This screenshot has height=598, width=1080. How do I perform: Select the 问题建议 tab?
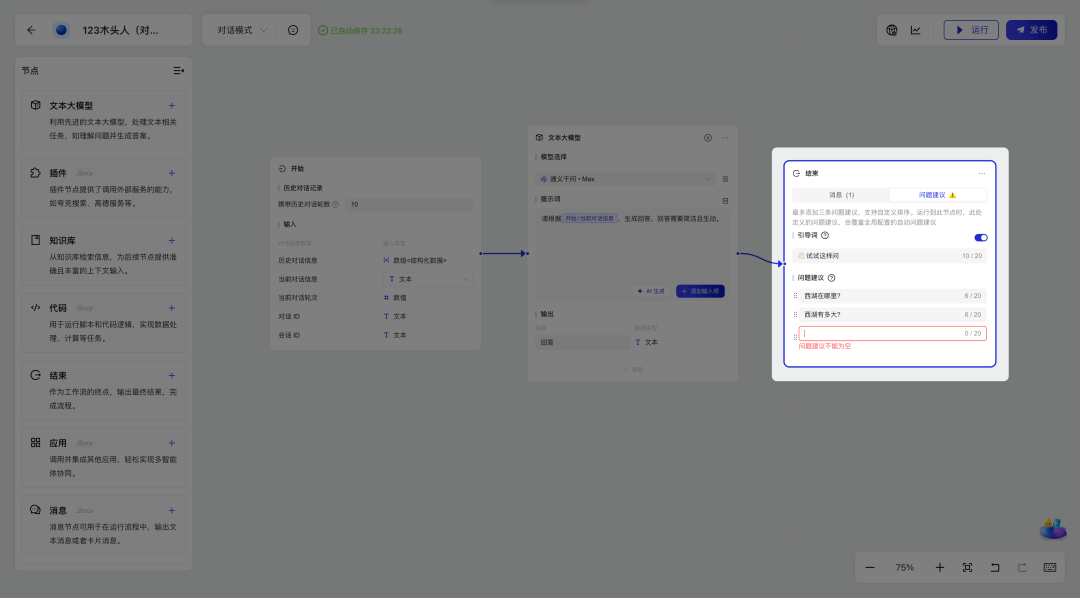(x=937, y=195)
